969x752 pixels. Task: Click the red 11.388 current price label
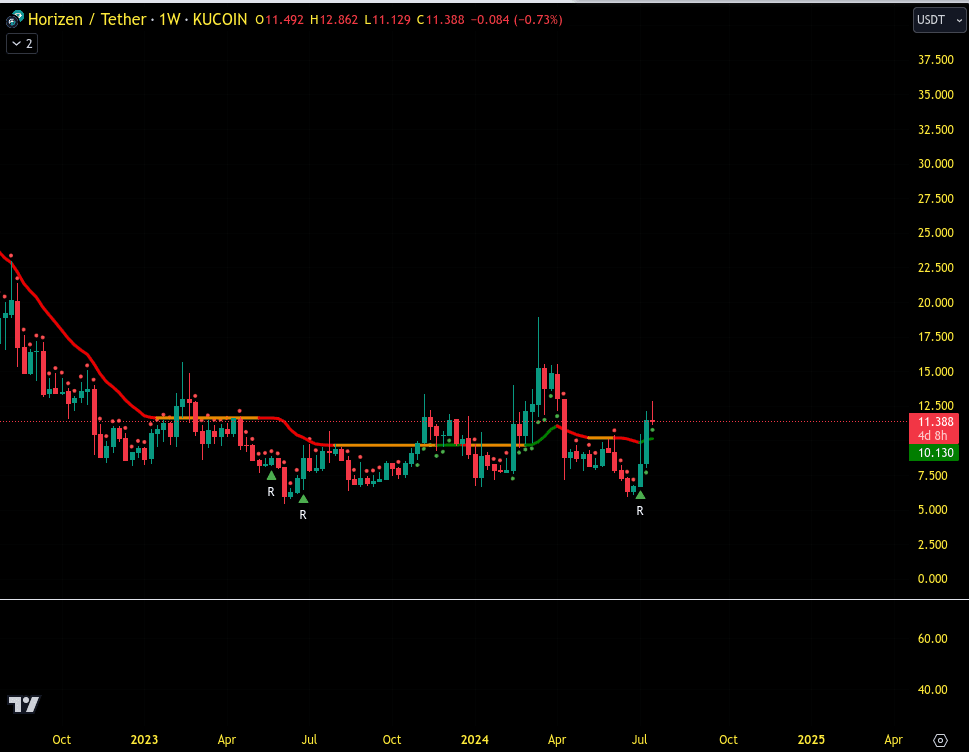(x=934, y=422)
